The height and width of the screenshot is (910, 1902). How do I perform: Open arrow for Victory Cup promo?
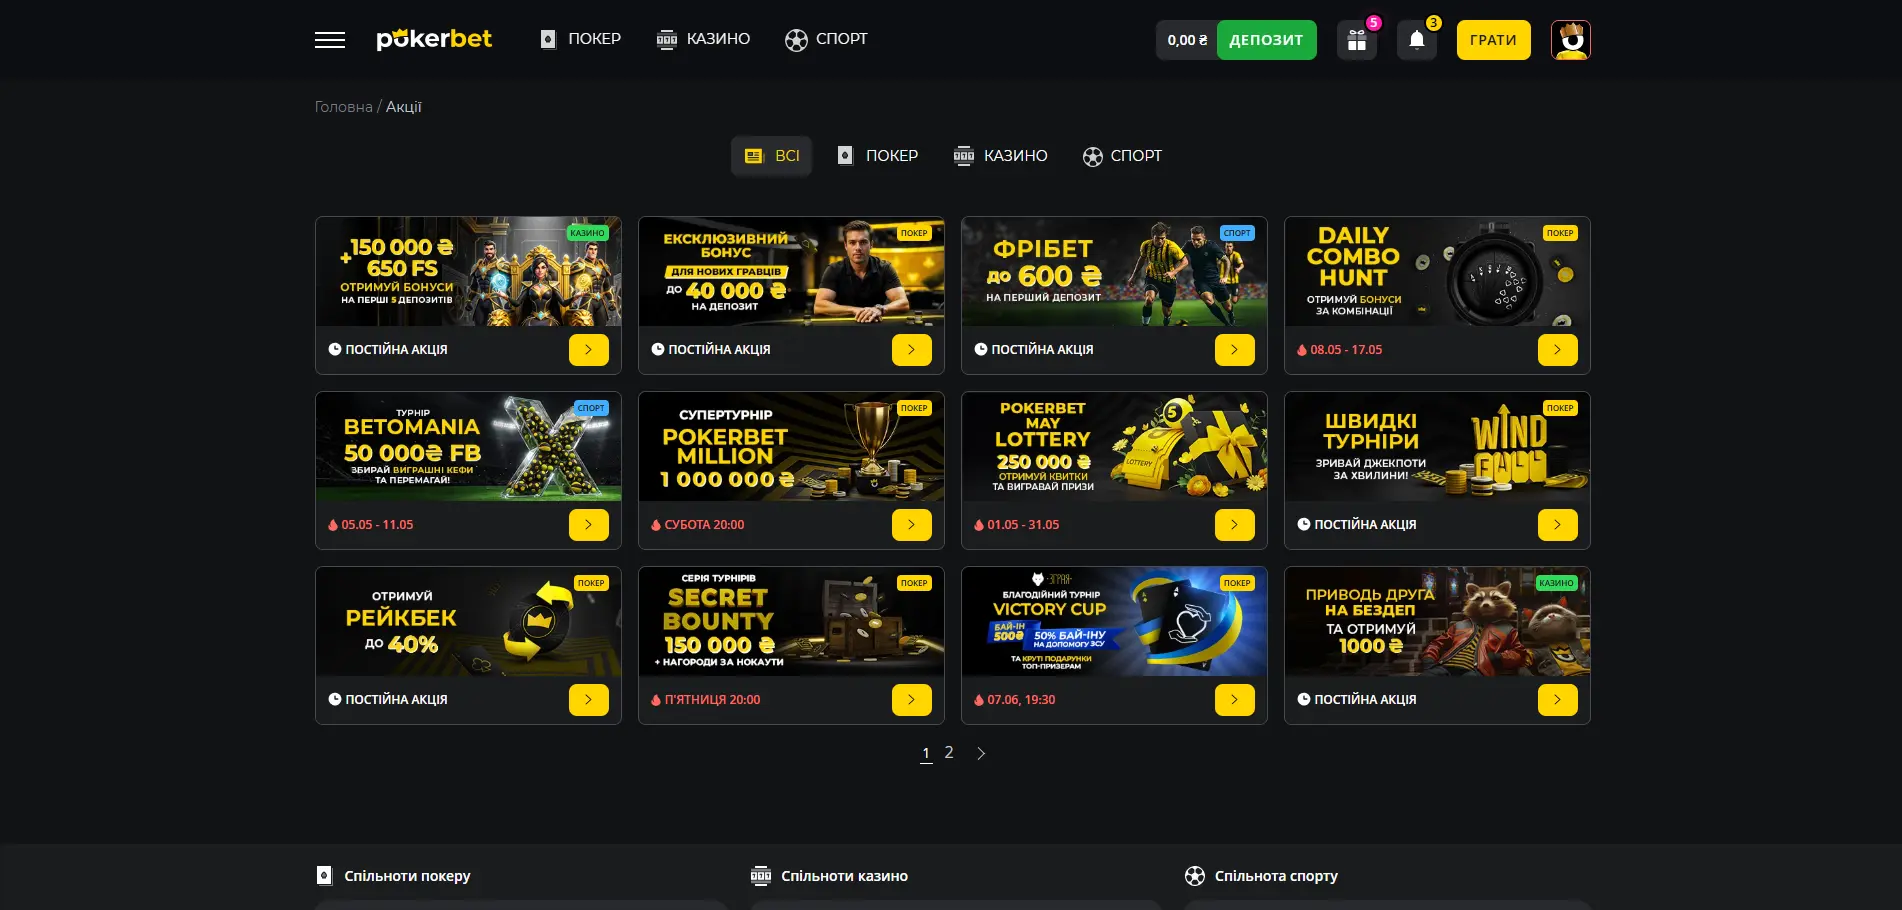point(1235,700)
